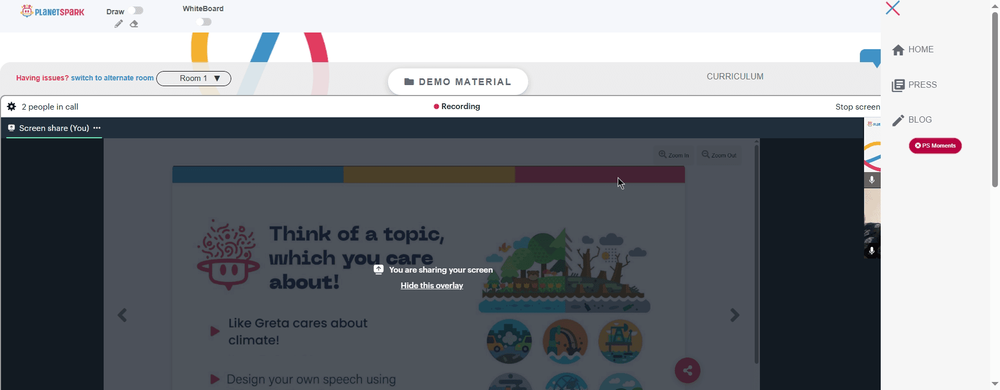Click lower participant microphone icon
Screen dimensions: 1000x390
coord(872,251)
